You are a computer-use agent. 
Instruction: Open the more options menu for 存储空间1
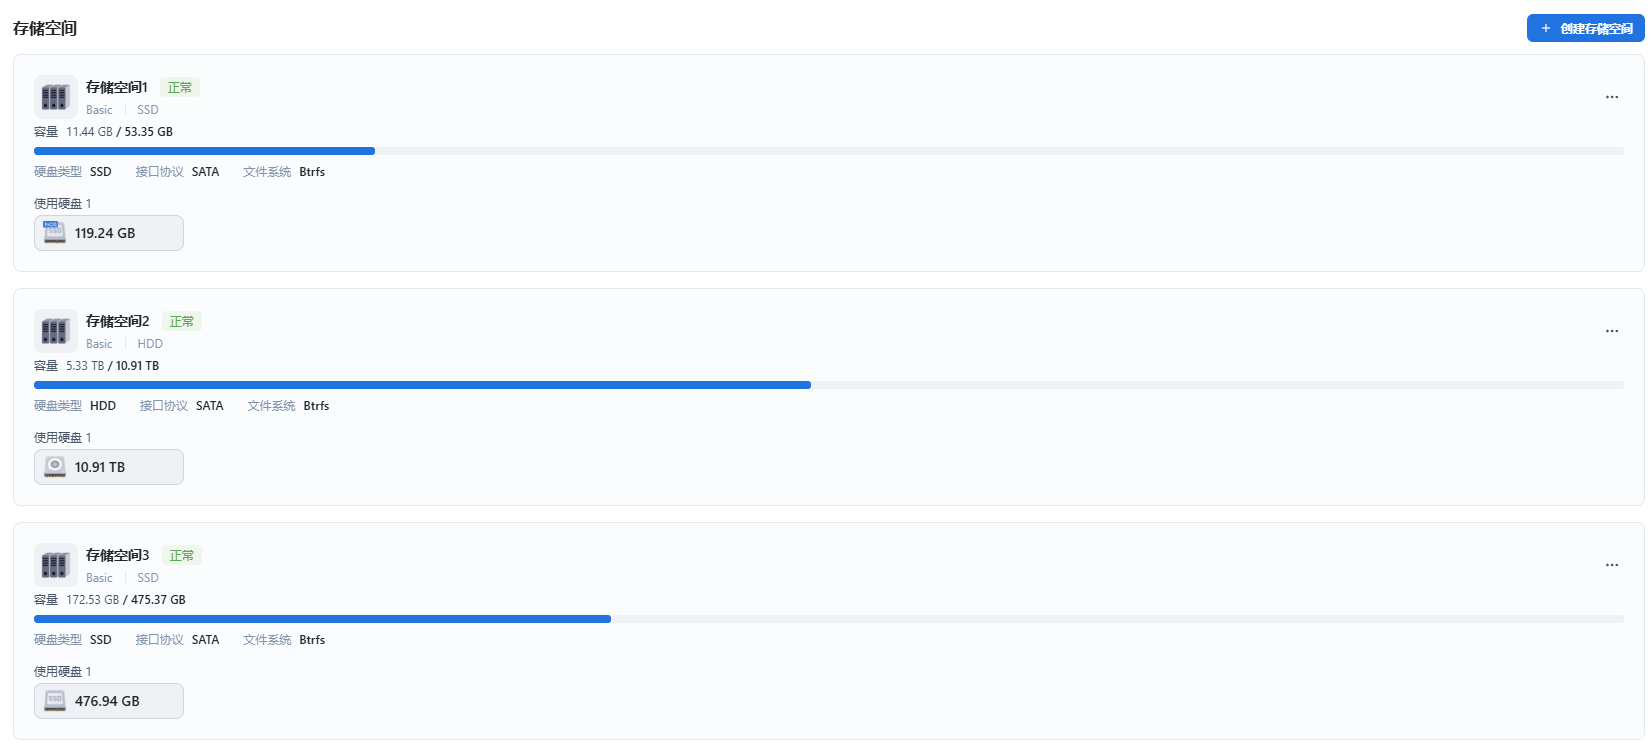click(1612, 97)
